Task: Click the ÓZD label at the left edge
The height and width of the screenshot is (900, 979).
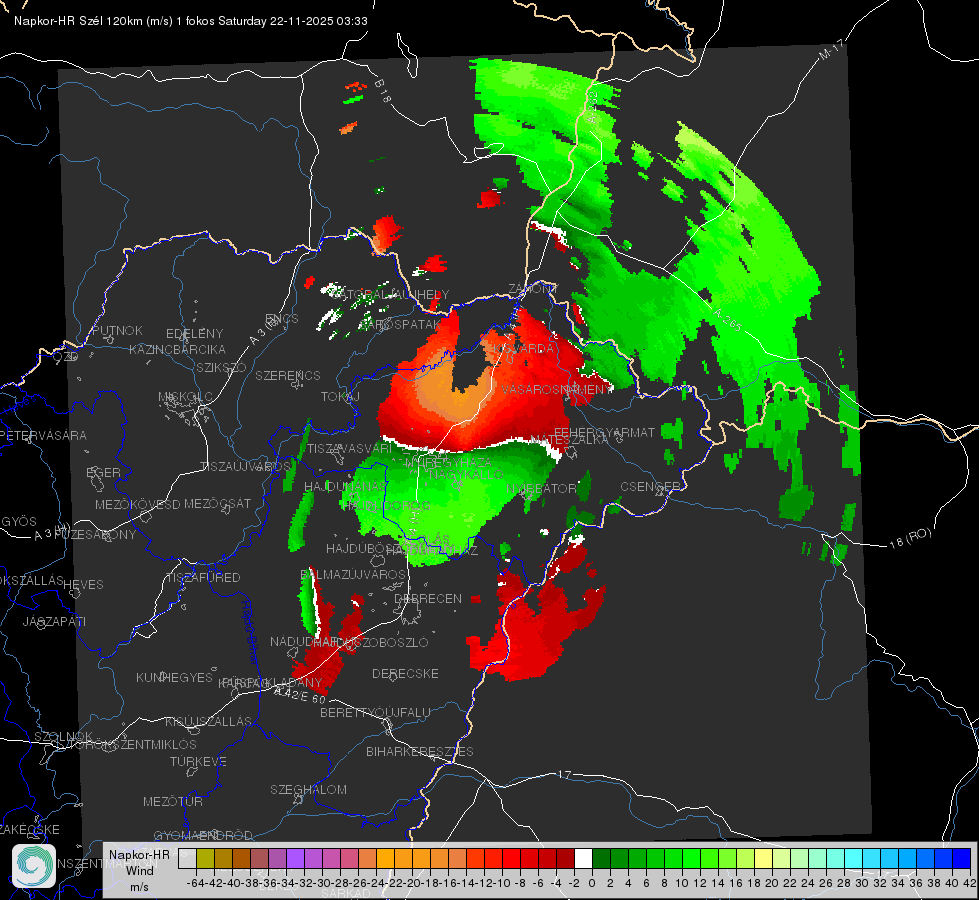Action: [x=66, y=357]
